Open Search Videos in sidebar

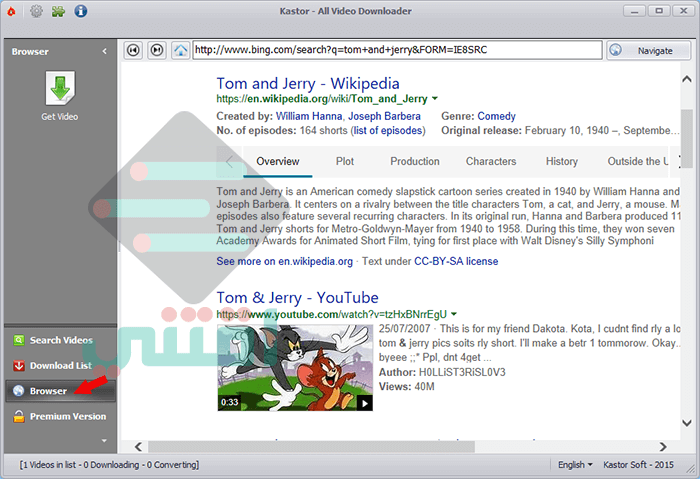tap(61, 340)
